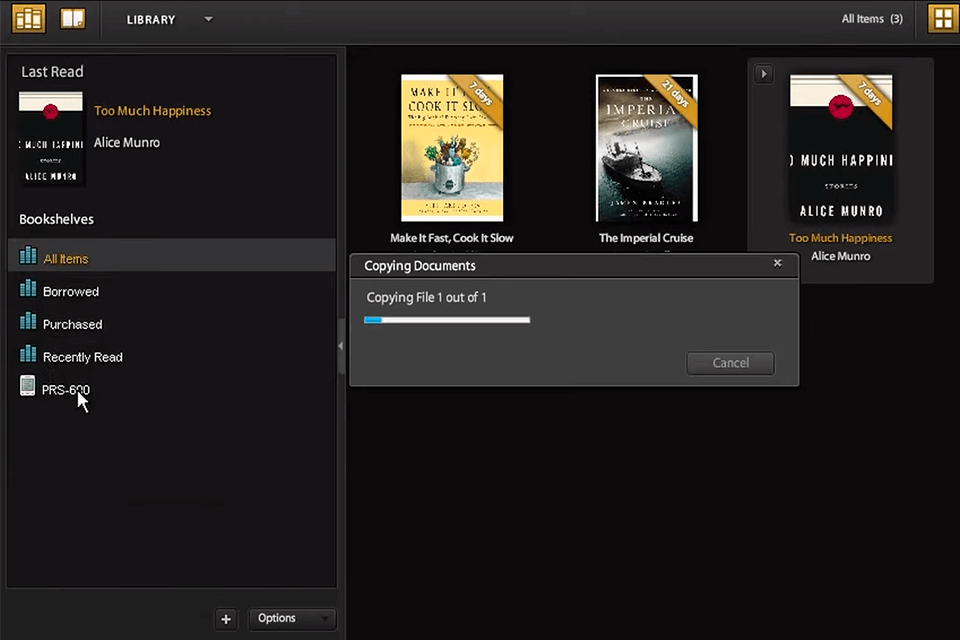Open Too Much Happiness title link in Last Read
The image size is (960, 640).
pyautogui.click(x=152, y=111)
